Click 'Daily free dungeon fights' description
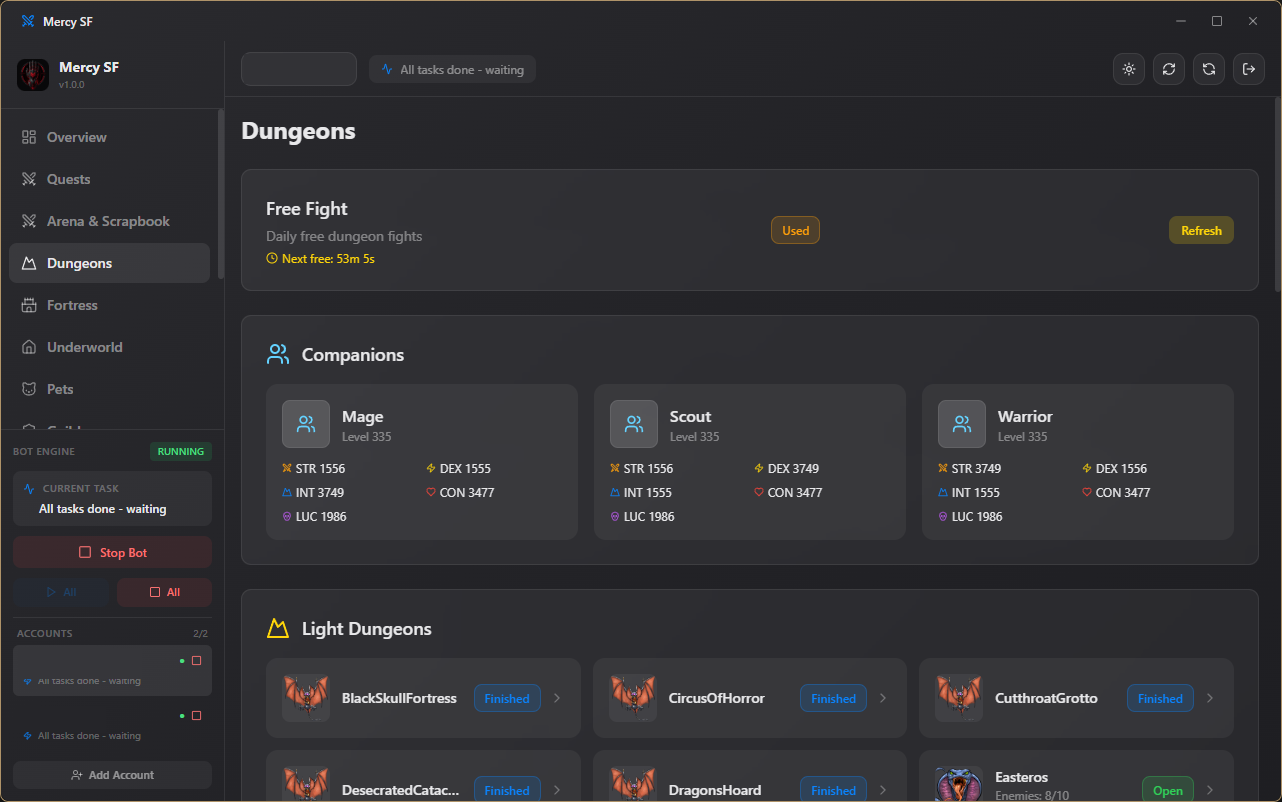 344,236
